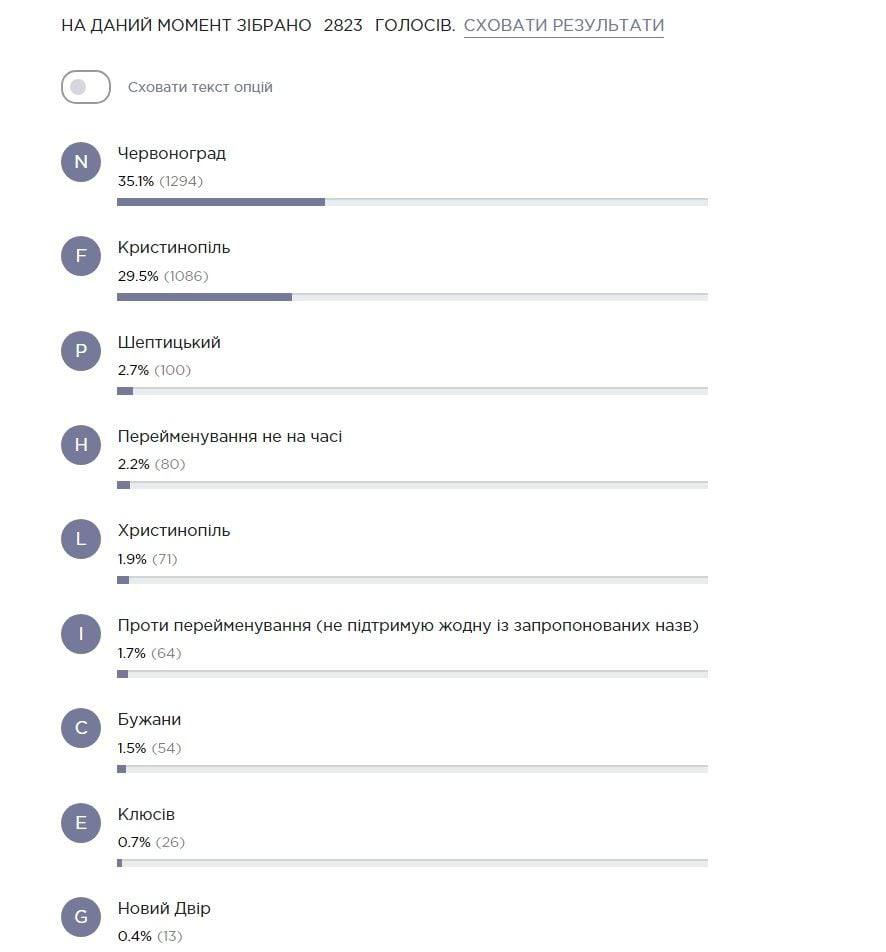This screenshot has height=952, width=886.
Task: Click the Кристинопіль progress bar
Action: click(x=412, y=296)
